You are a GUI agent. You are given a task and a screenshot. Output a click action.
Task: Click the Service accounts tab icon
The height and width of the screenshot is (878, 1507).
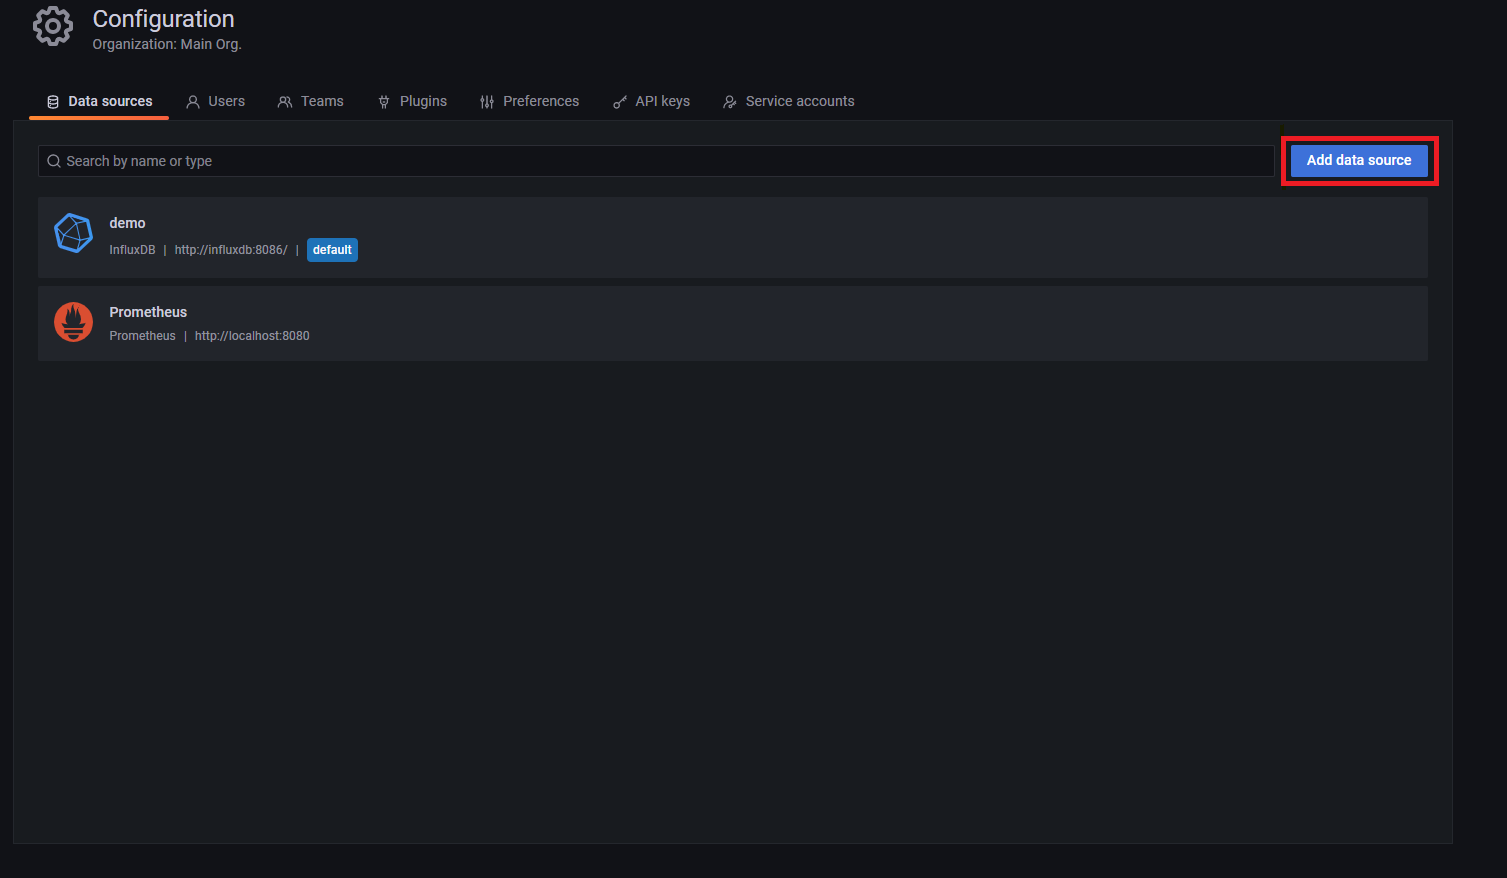pyautogui.click(x=729, y=101)
